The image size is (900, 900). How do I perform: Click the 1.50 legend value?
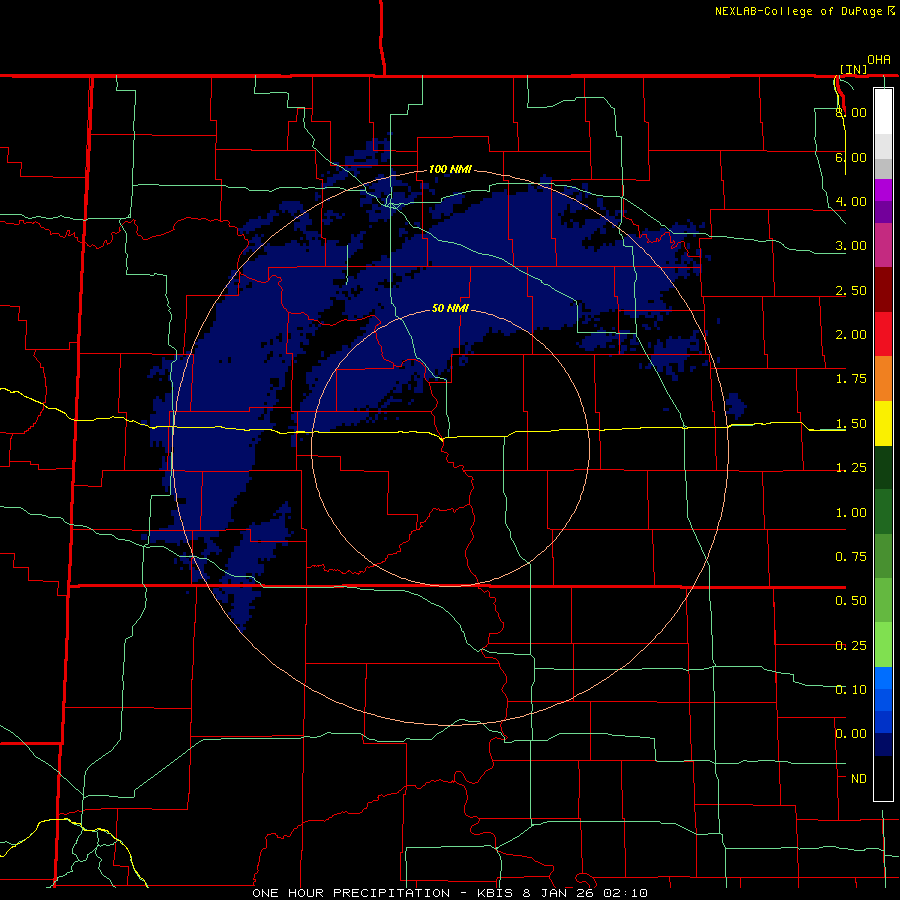851,424
